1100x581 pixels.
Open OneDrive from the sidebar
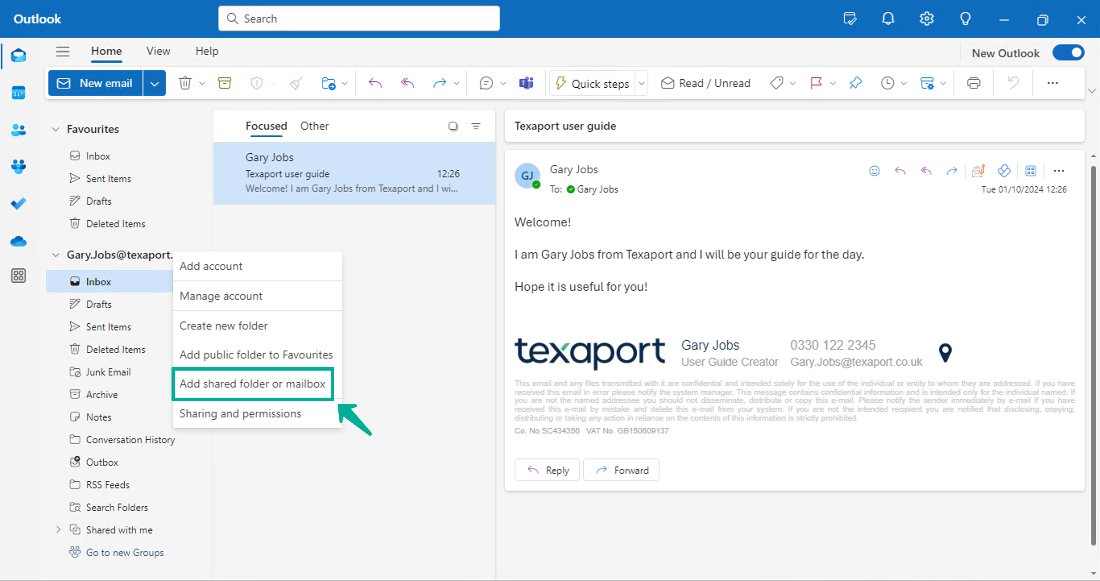[x=18, y=240]
